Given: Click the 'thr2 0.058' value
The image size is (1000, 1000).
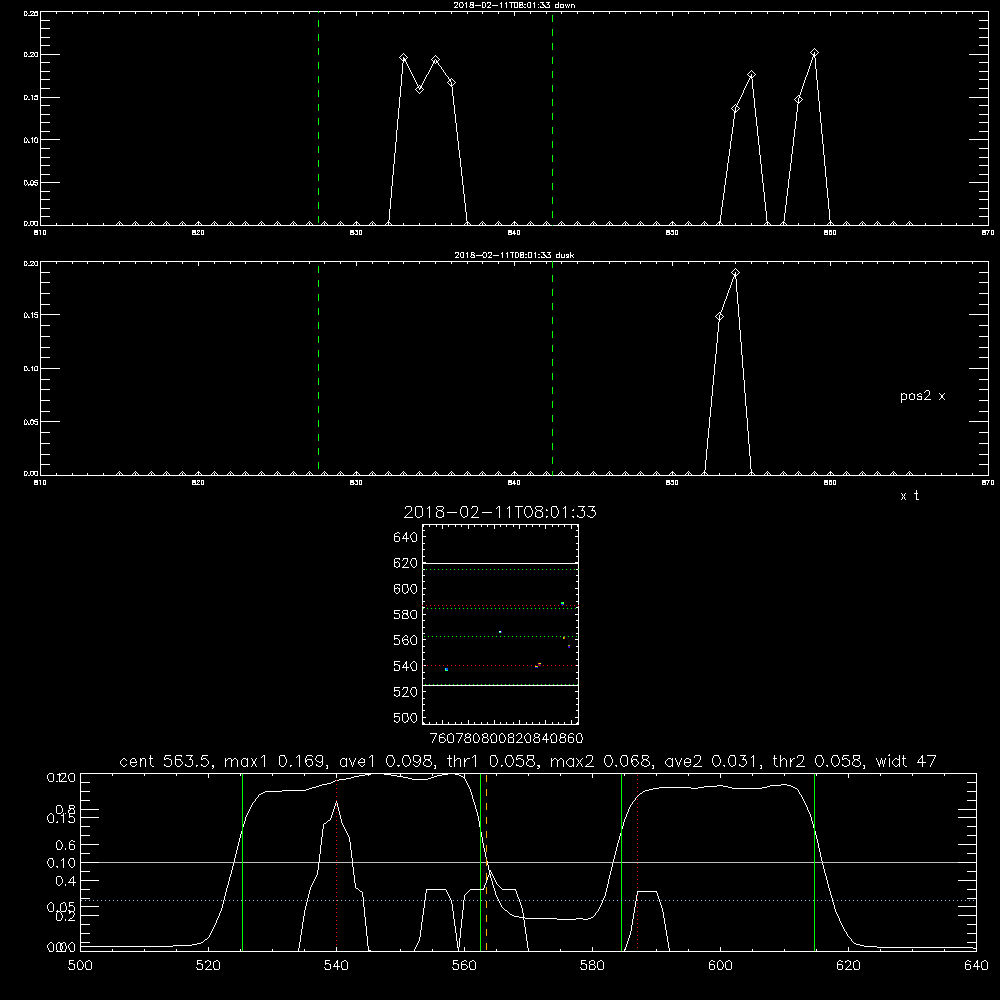Looking at the screenshot, I should pos(816,761).
